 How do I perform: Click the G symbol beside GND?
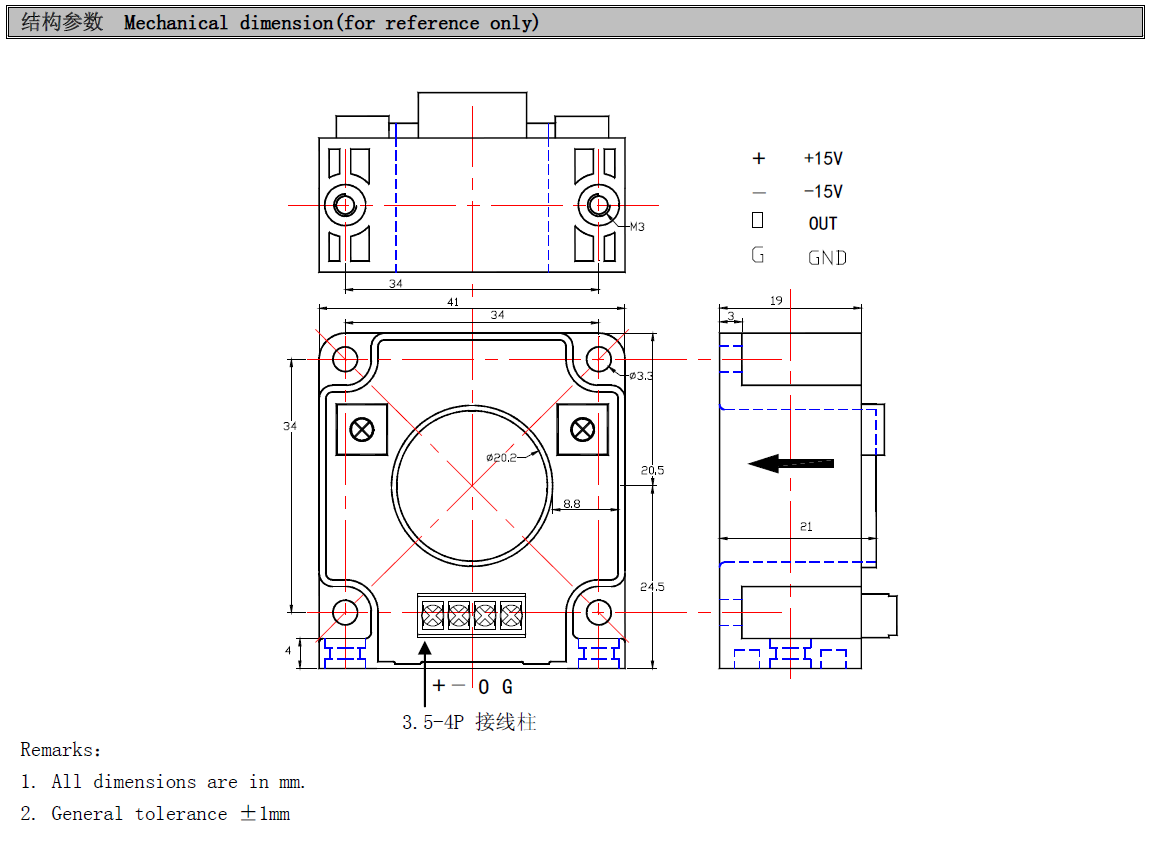tap(757, 255)
